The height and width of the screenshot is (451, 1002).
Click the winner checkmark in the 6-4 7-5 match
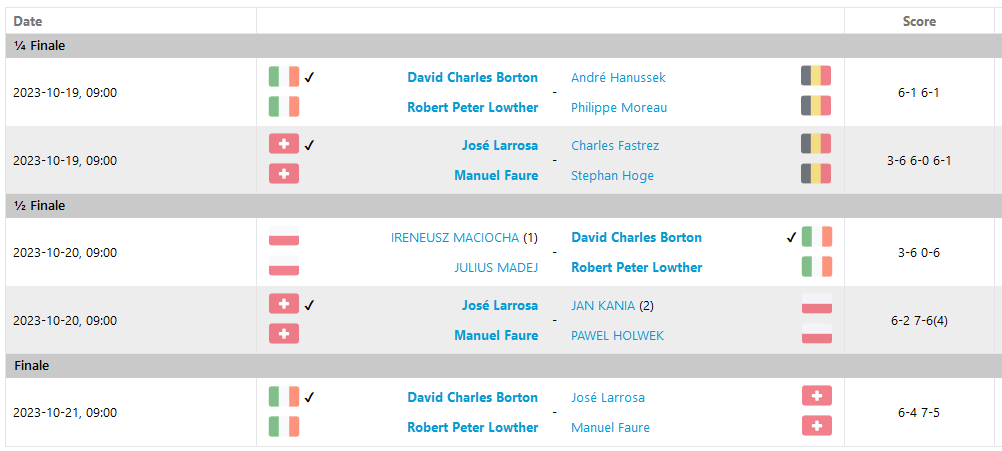coord(309,397)
